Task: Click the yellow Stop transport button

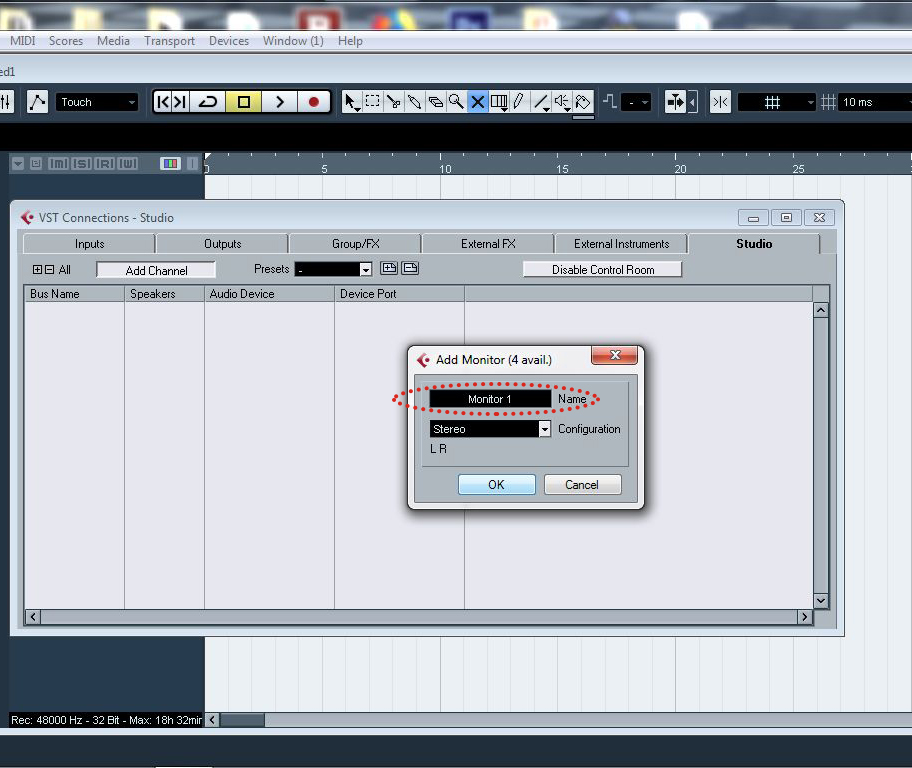Action: coord(244,102)
